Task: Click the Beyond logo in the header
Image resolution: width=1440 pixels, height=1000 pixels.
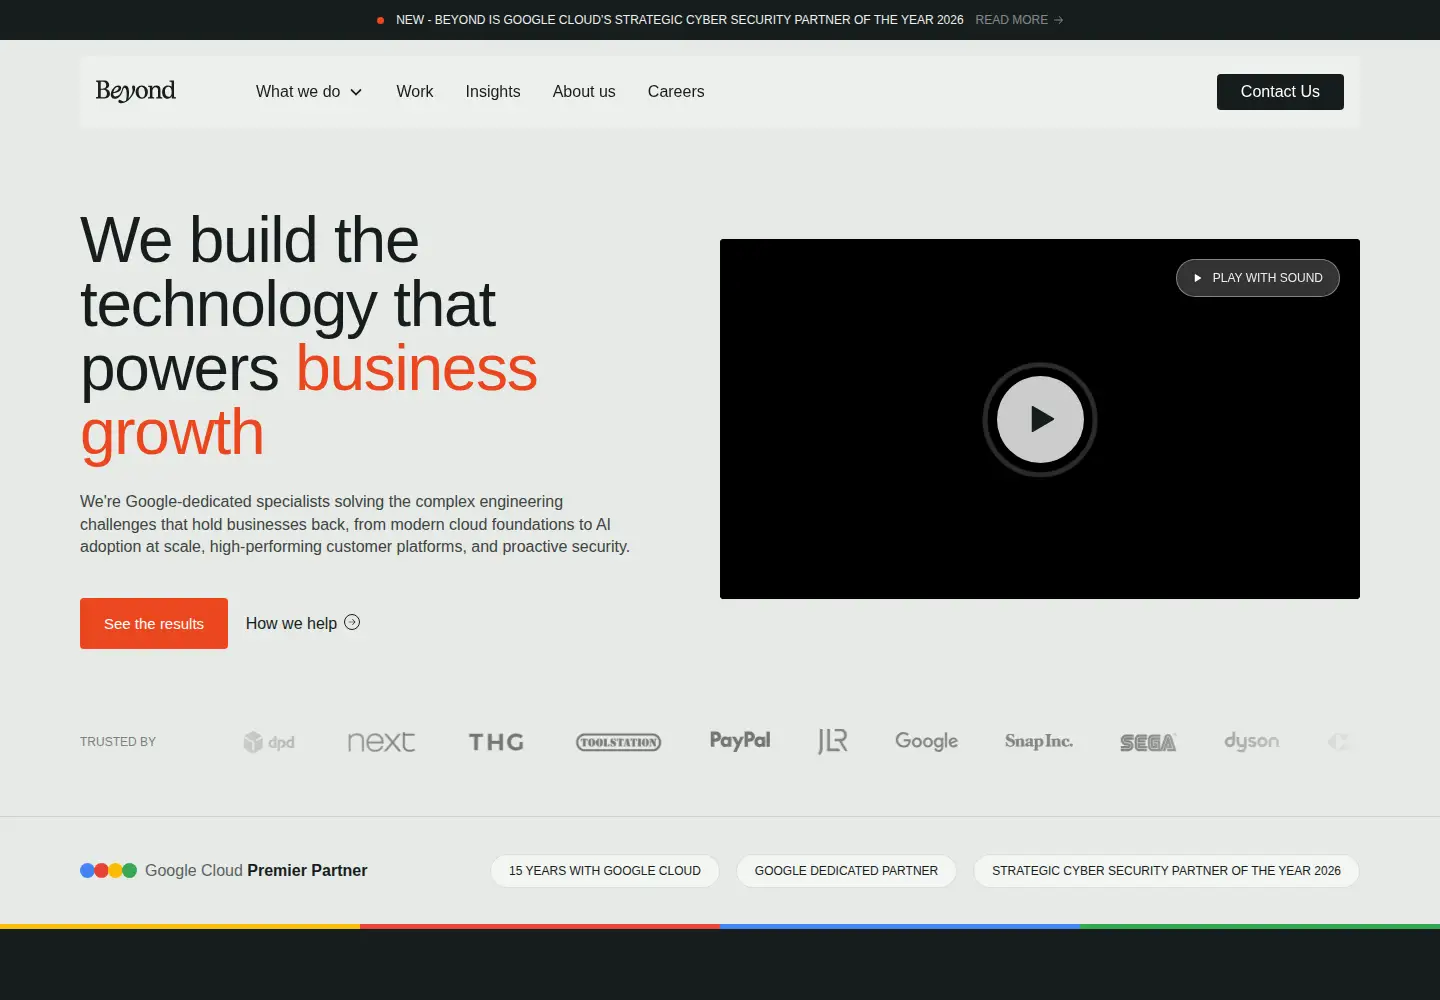Action: (136, 91)
